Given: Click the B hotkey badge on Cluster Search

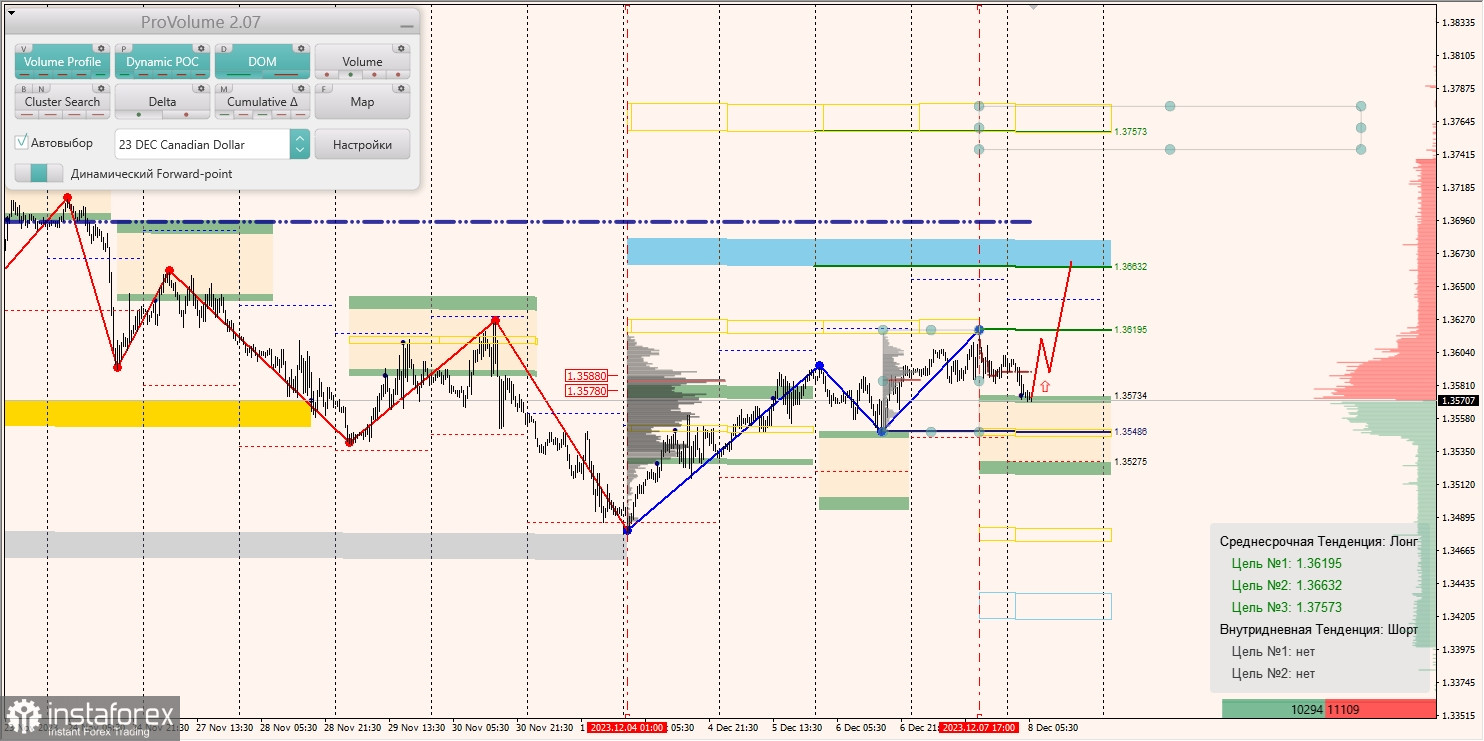Looking at the screenshot, I should point(24,88).
